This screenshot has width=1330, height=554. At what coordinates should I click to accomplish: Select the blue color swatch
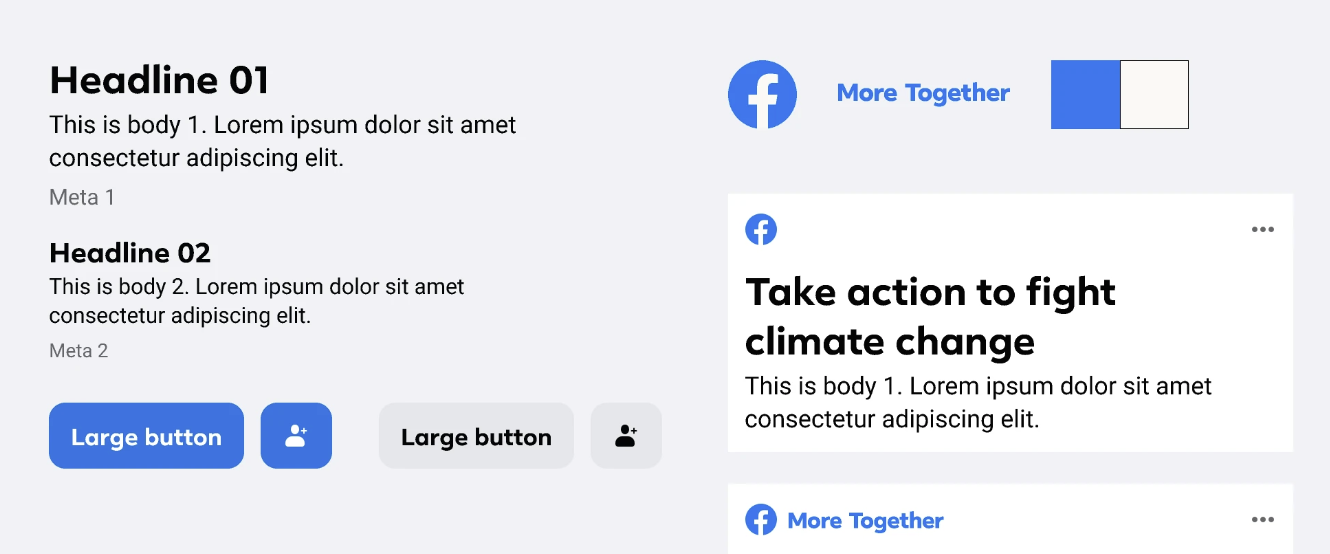(x=1085, y=94)
